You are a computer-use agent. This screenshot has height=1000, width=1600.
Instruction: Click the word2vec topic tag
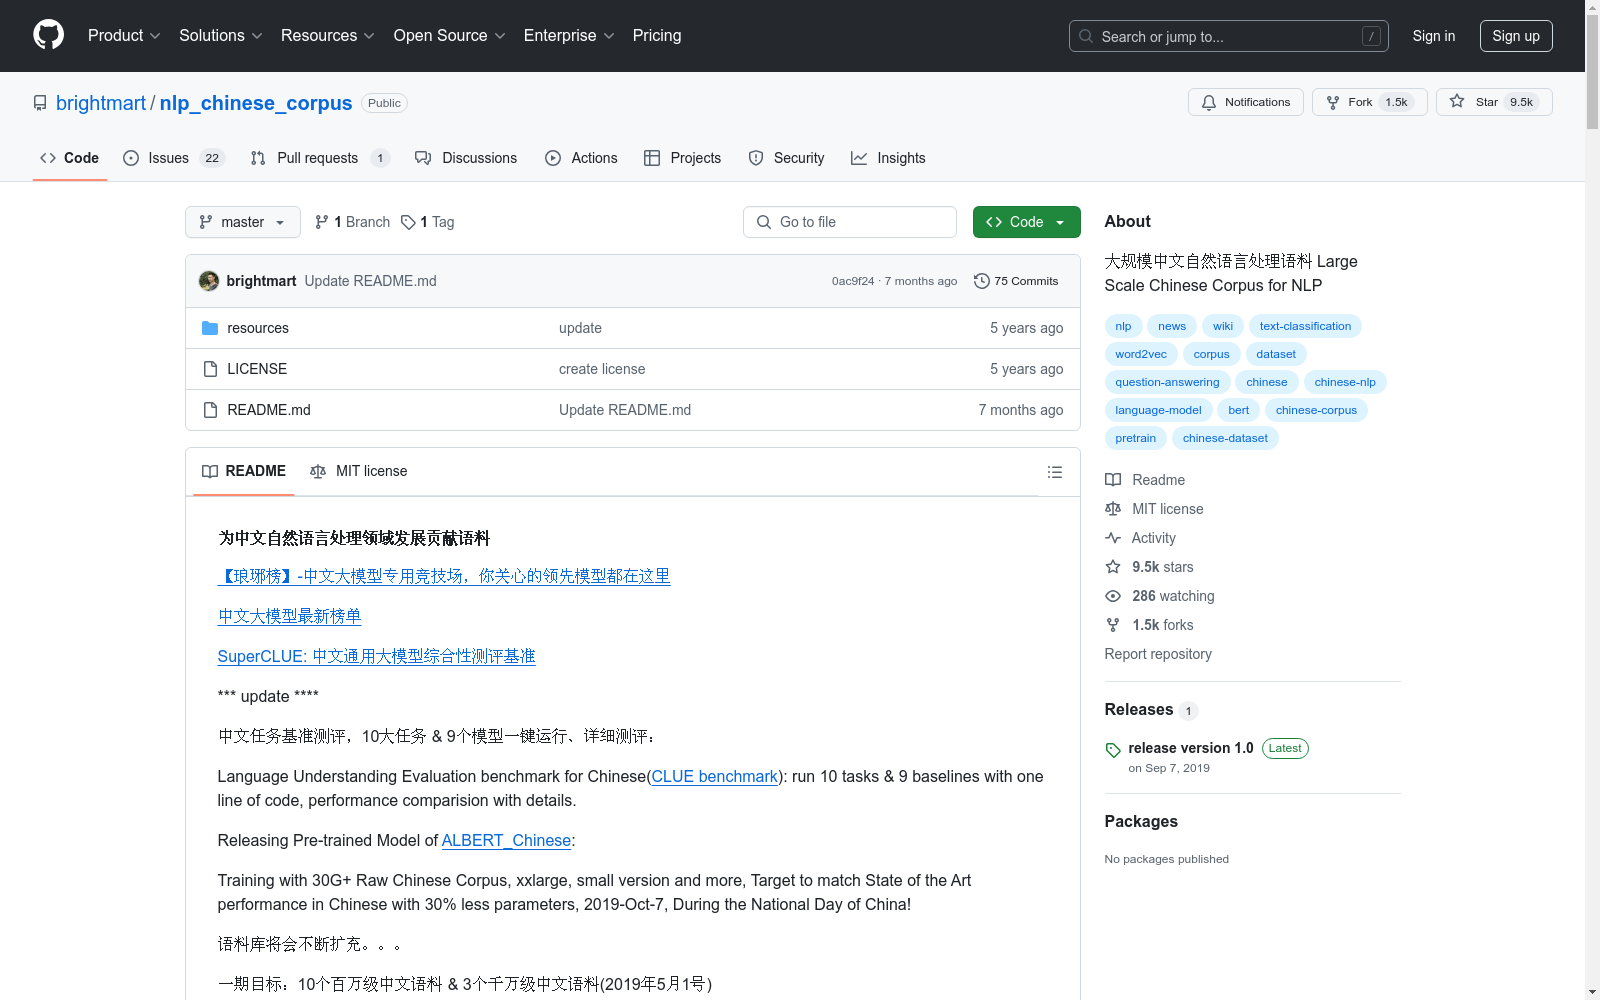click(1141, 354)
